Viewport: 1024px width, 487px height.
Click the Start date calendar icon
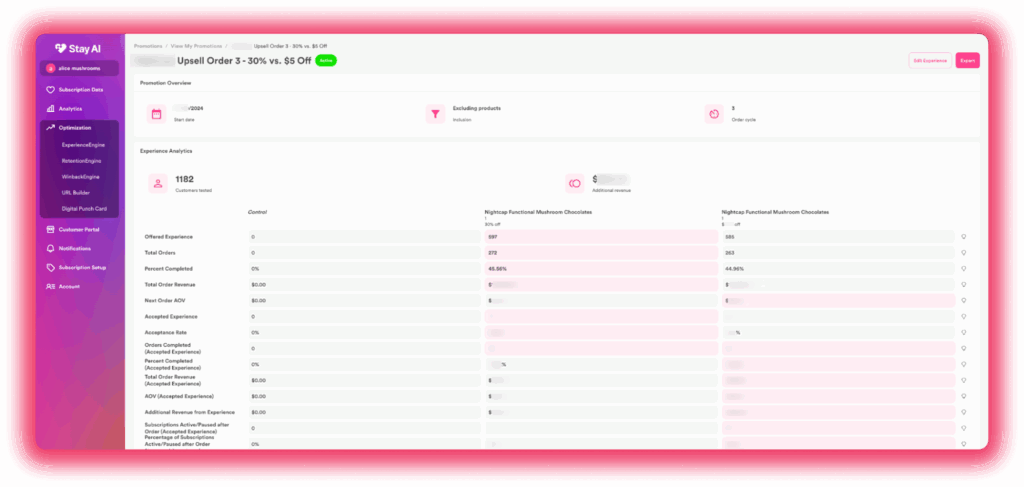[156, 114]
